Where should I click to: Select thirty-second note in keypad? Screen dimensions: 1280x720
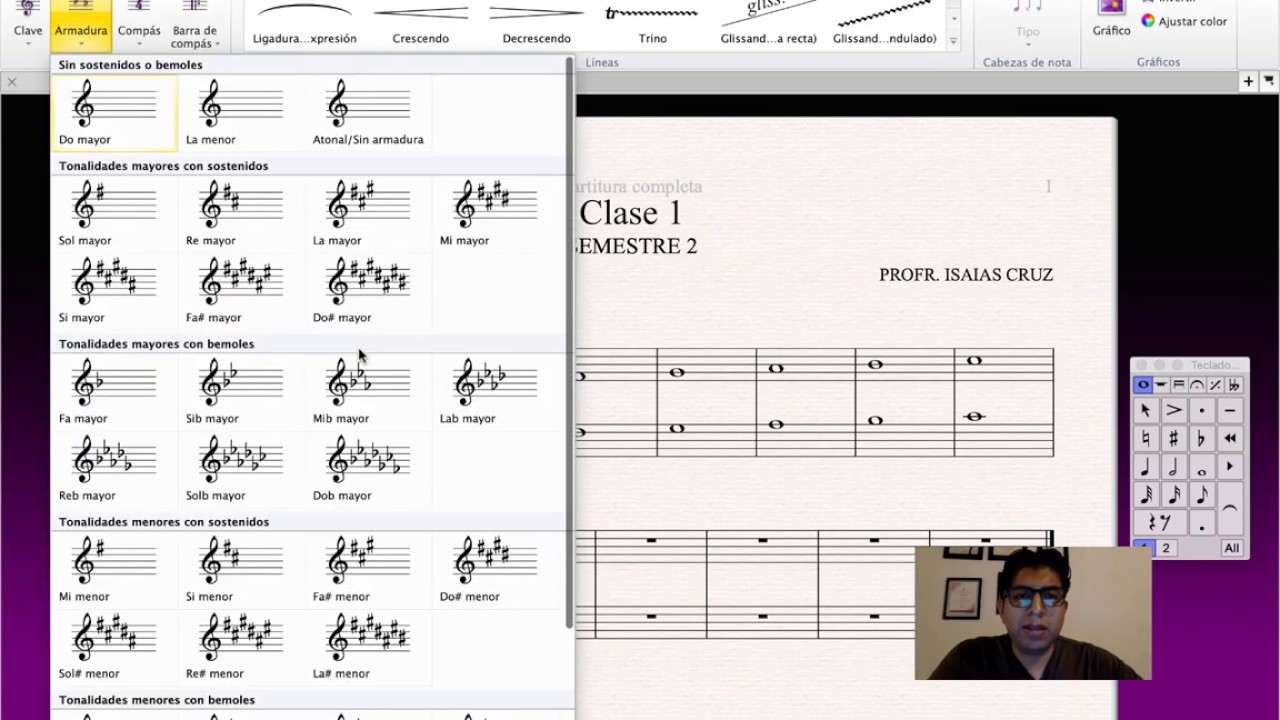tap(1146, 494)
